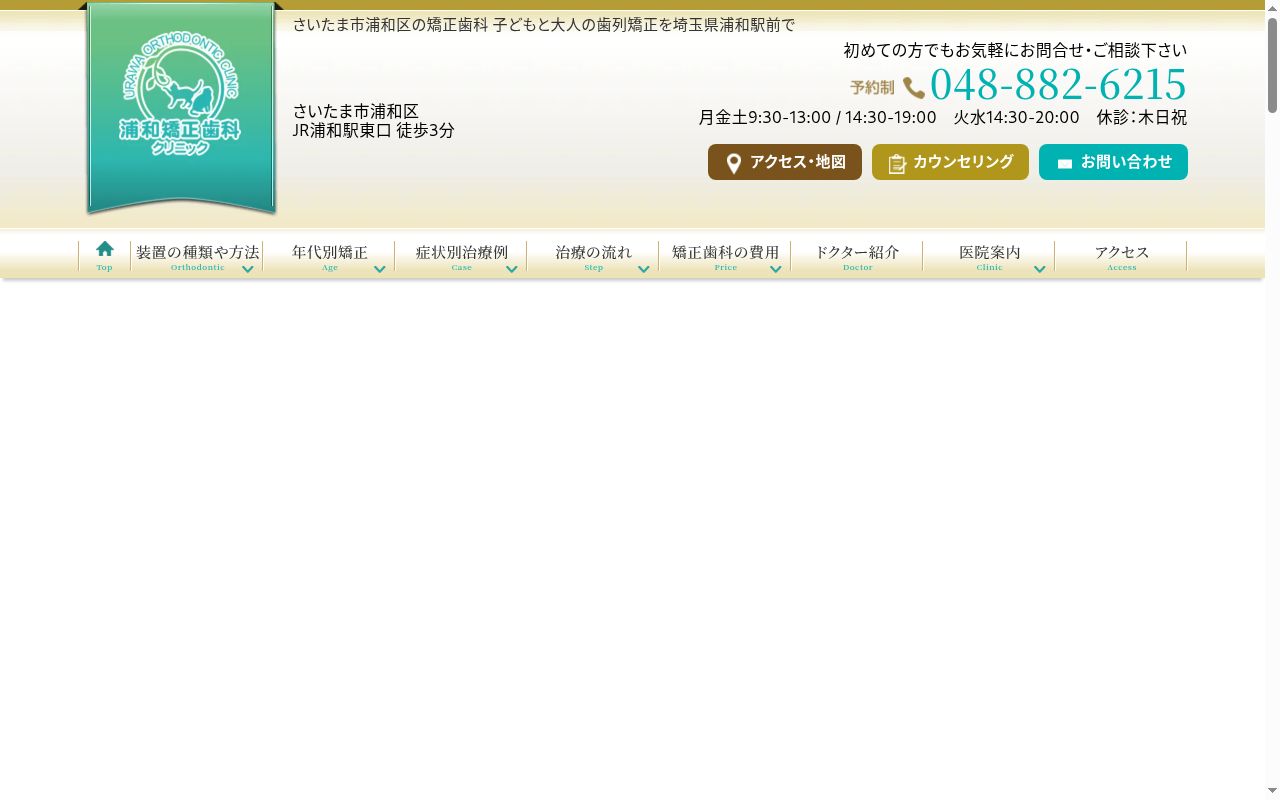Open the ドクター紹介 menu item
1280x800 pixels.
pyautogui.click(x=857, y=256)
